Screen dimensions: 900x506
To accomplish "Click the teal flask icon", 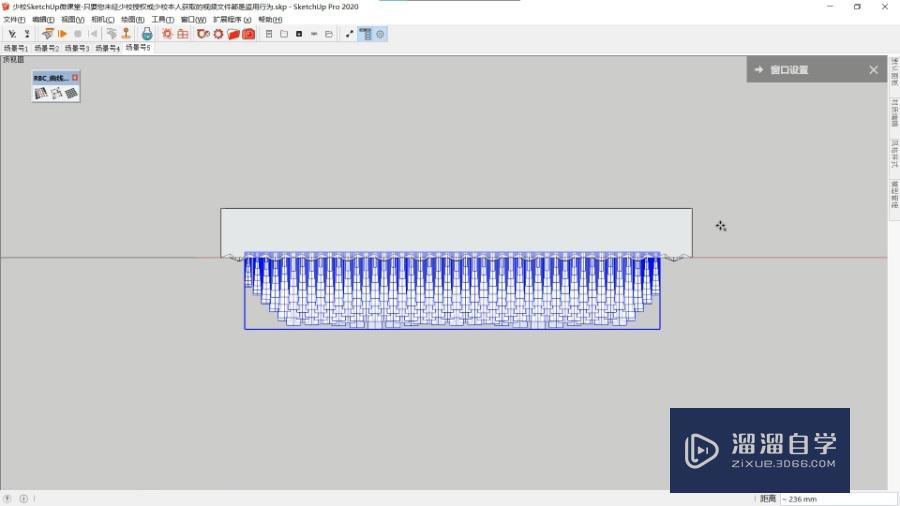I will point(147,34).
